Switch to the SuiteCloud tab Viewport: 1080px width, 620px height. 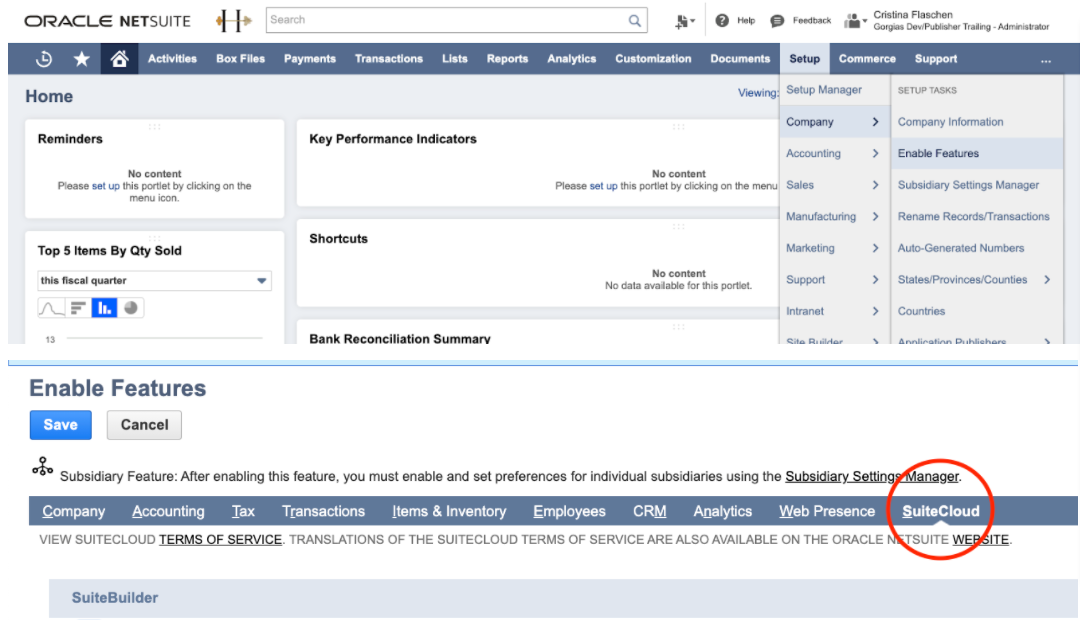pos(941,511)
